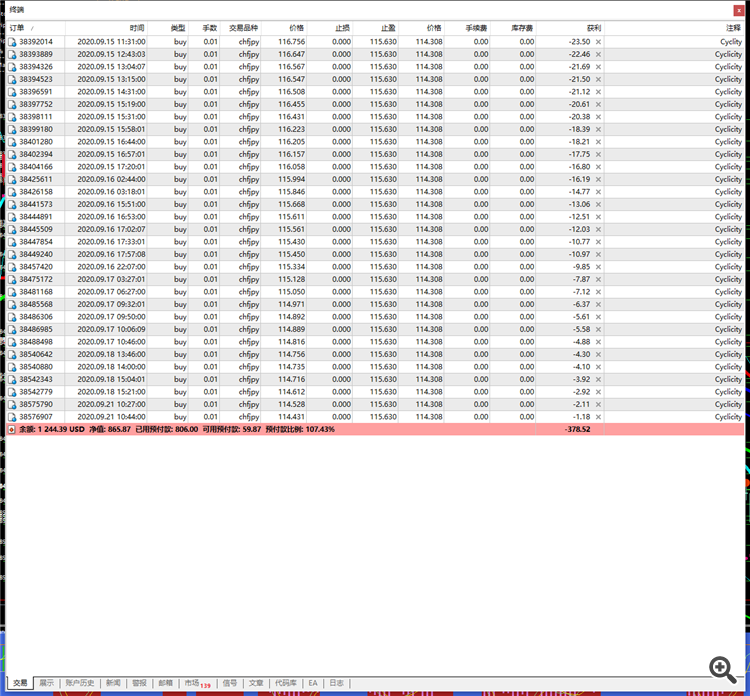Click the order icon for 38393889

(x=12, y=55)
